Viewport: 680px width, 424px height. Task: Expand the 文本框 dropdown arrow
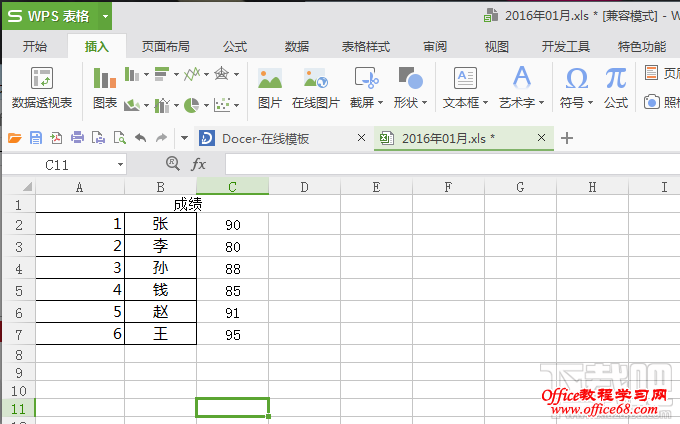tap(485, 103)
